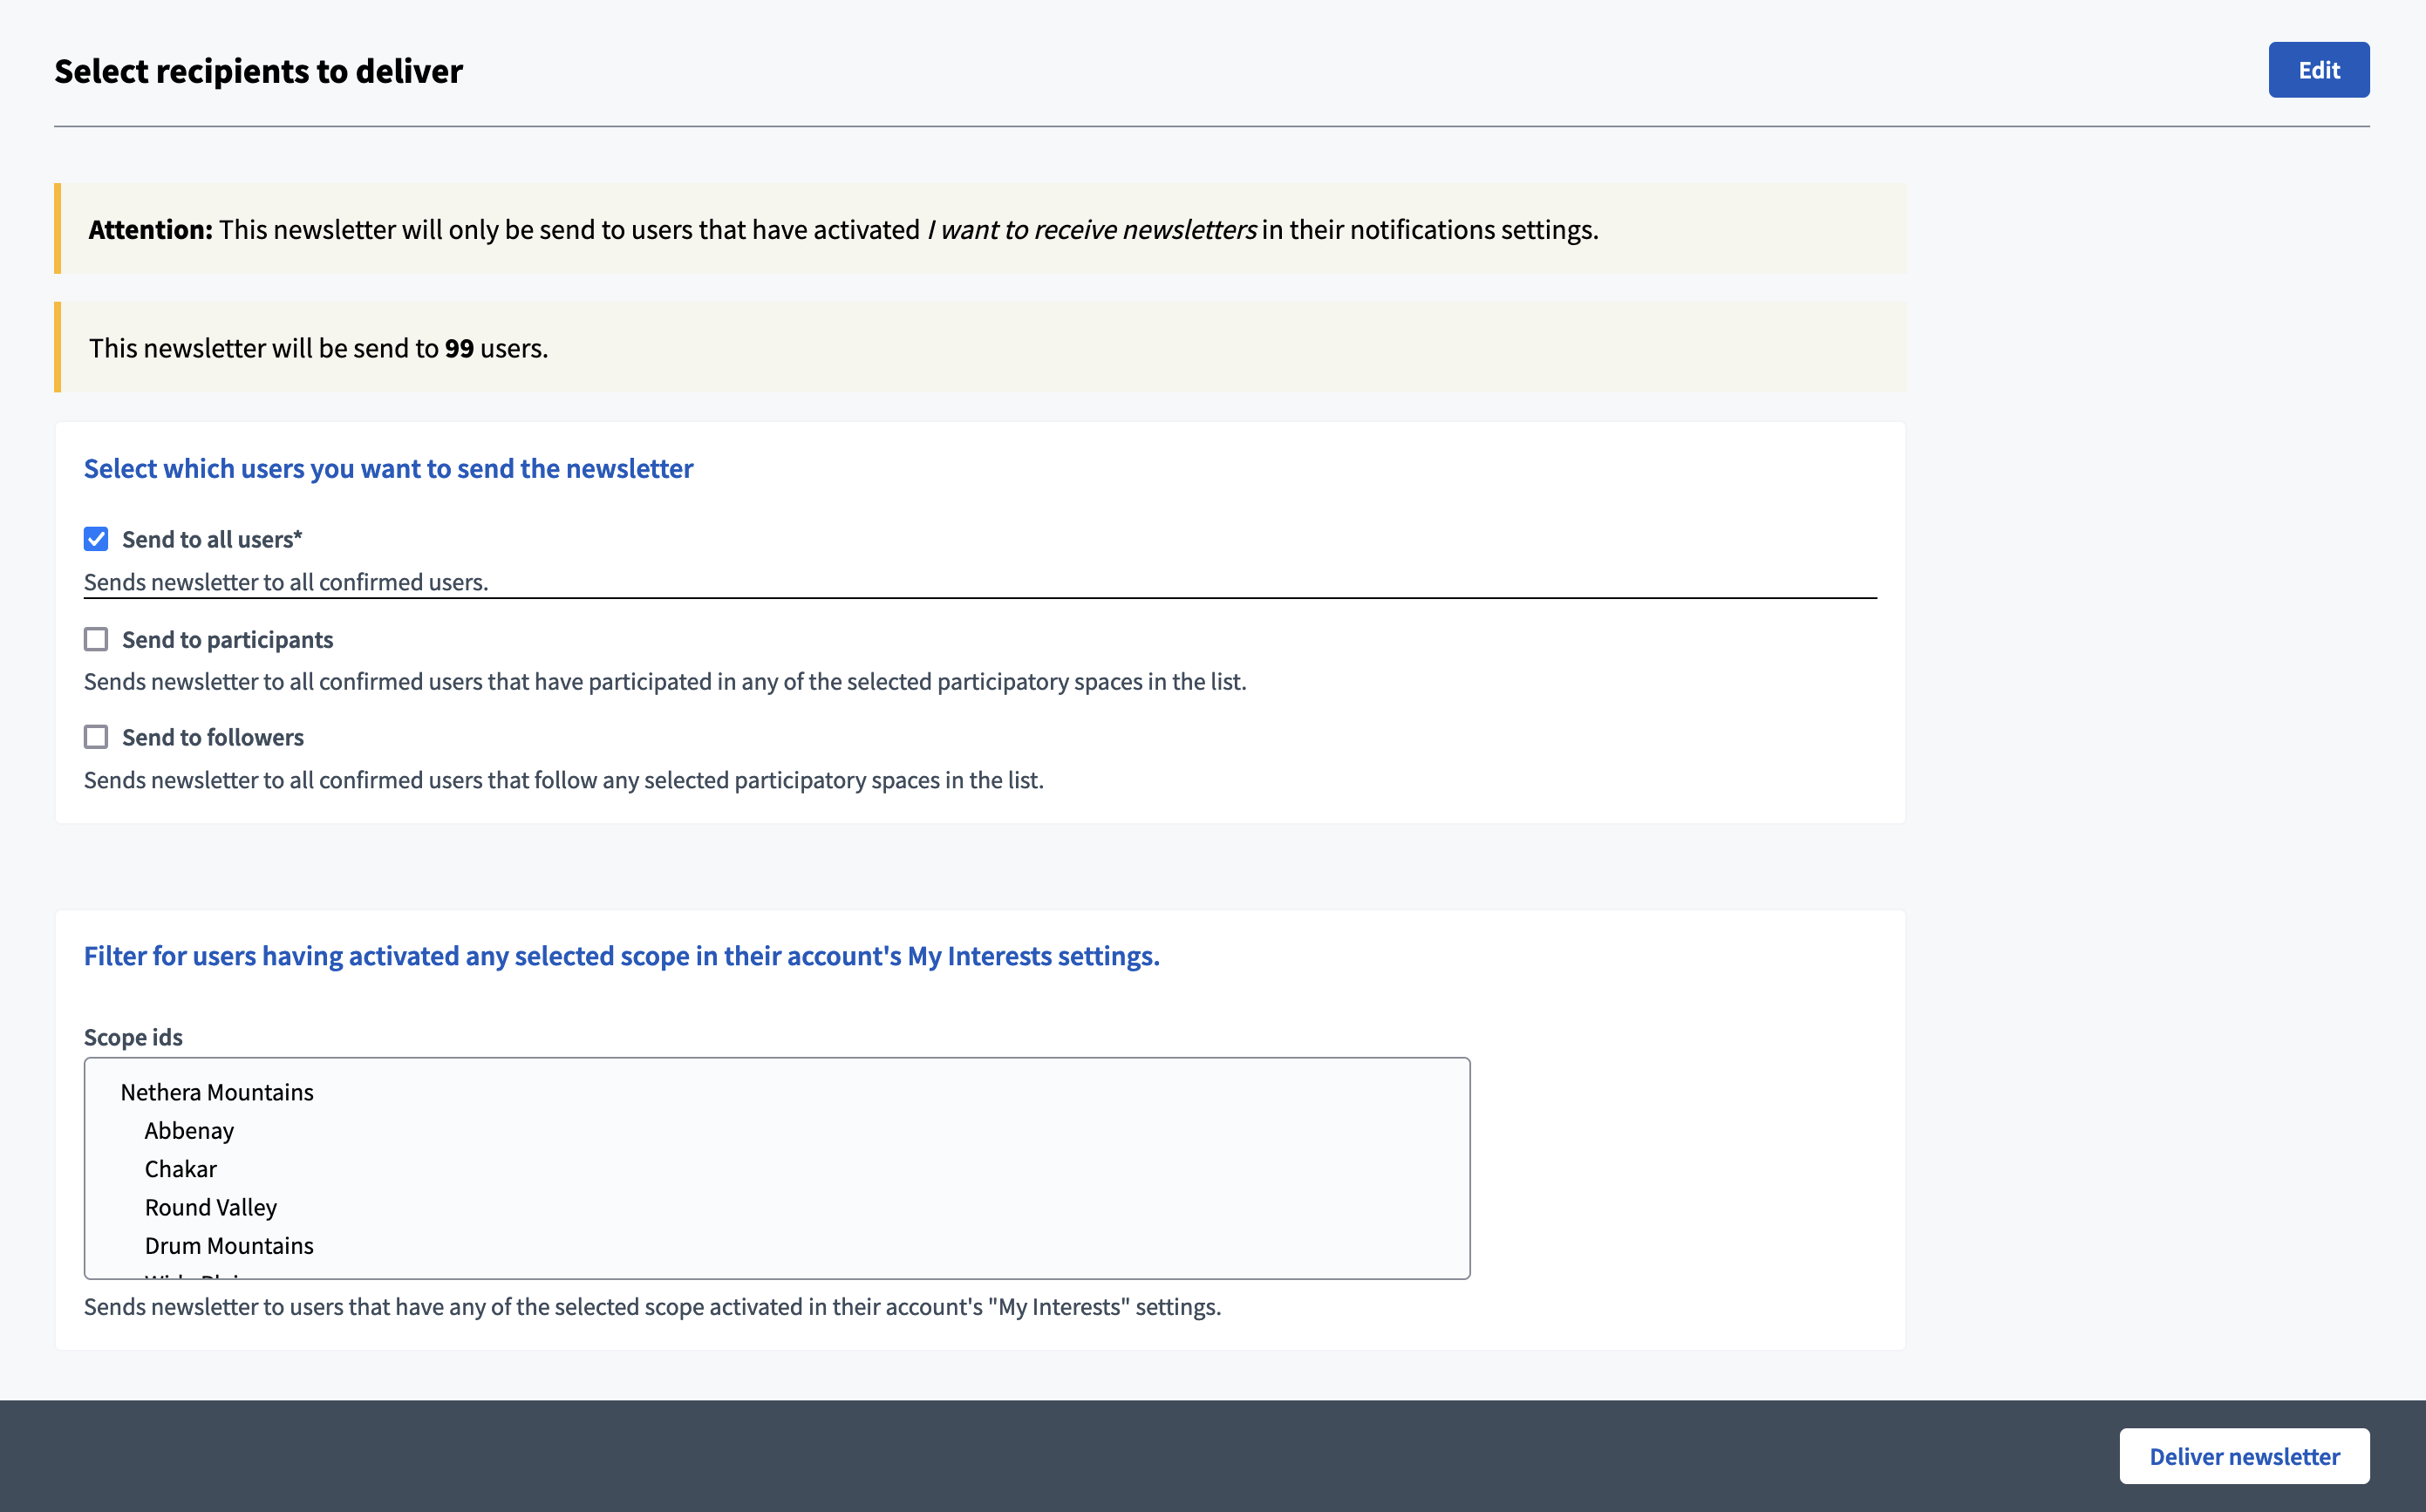Viewport: 2426px width, 1512px height.
Task: Select the Nethera Mountains scope
Action: tap(217, 1092)
